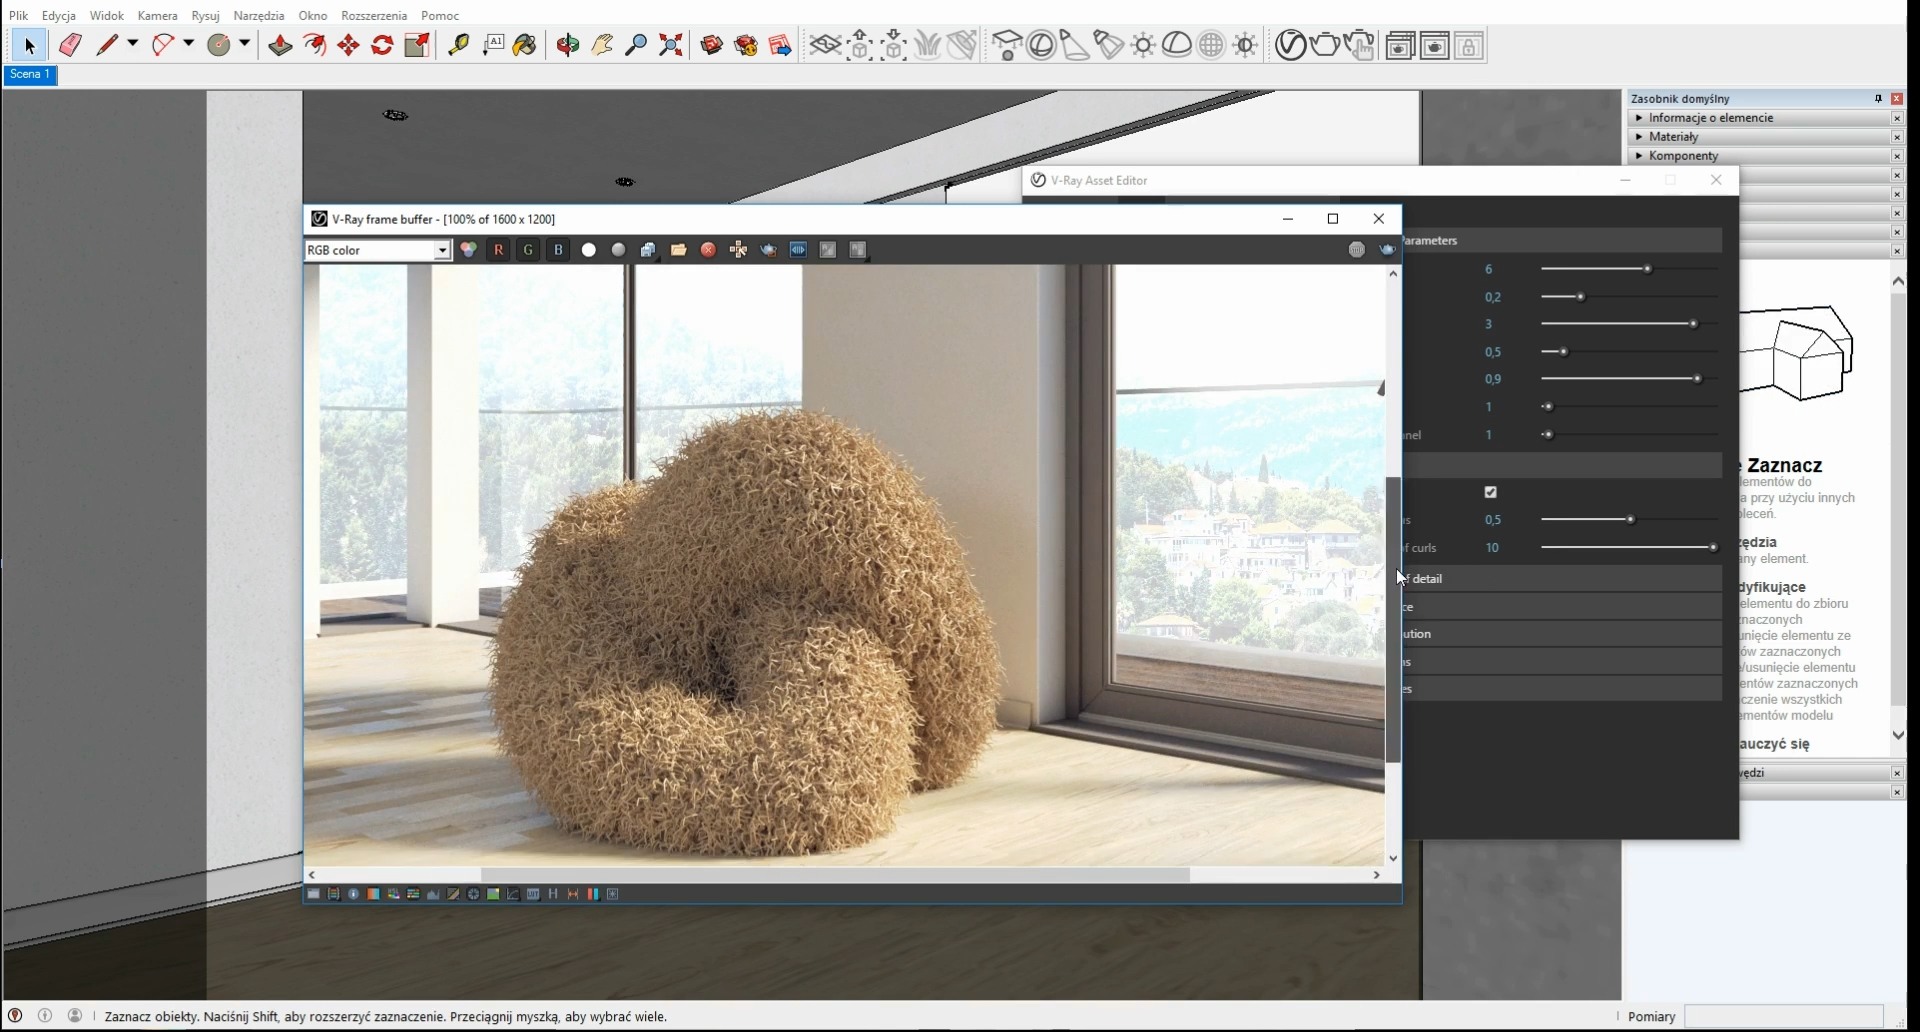Load image folder icon in frame buffer

pos(679,250)
